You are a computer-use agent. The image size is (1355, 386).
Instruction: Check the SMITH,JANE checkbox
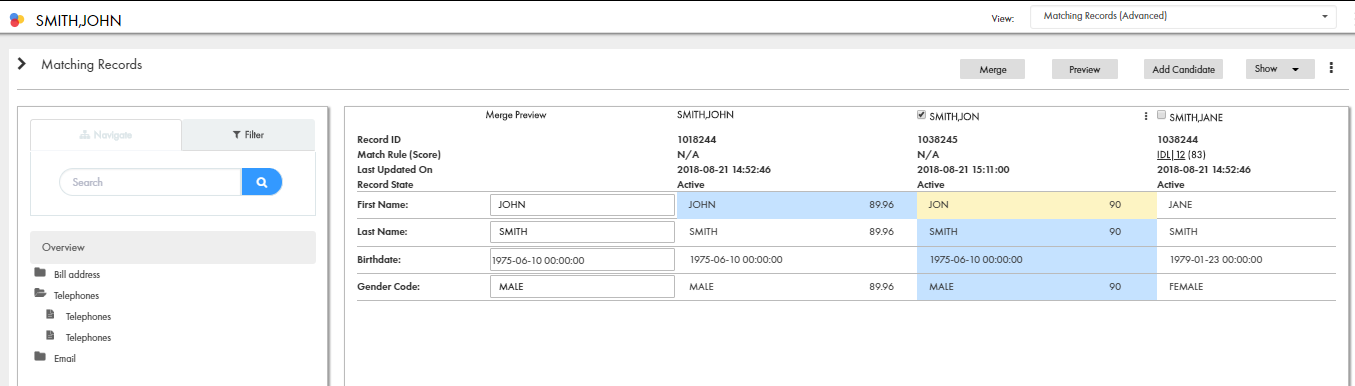click(1162, 115)
